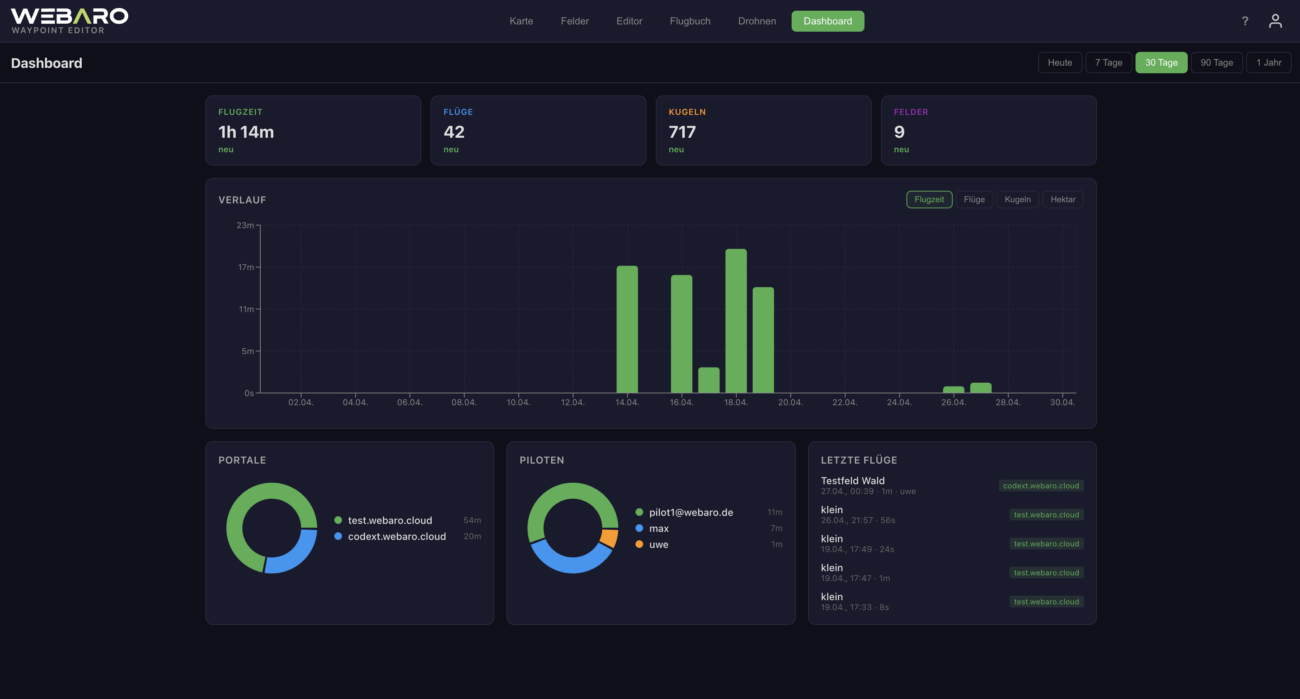Click the Kugeln 717 card
The image size is (1300, 699).
[x=763, y=130]
